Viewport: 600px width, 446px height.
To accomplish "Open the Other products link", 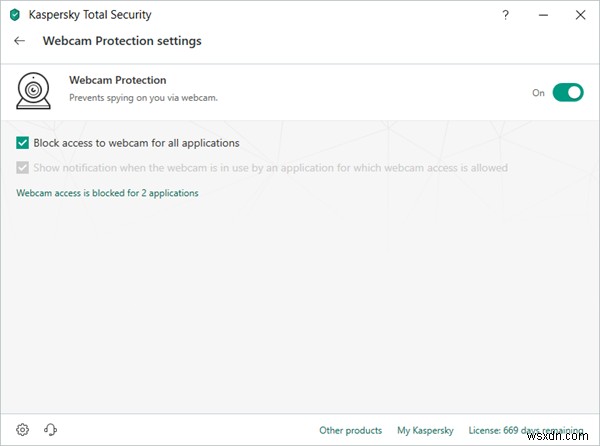I will pos(350,431).
